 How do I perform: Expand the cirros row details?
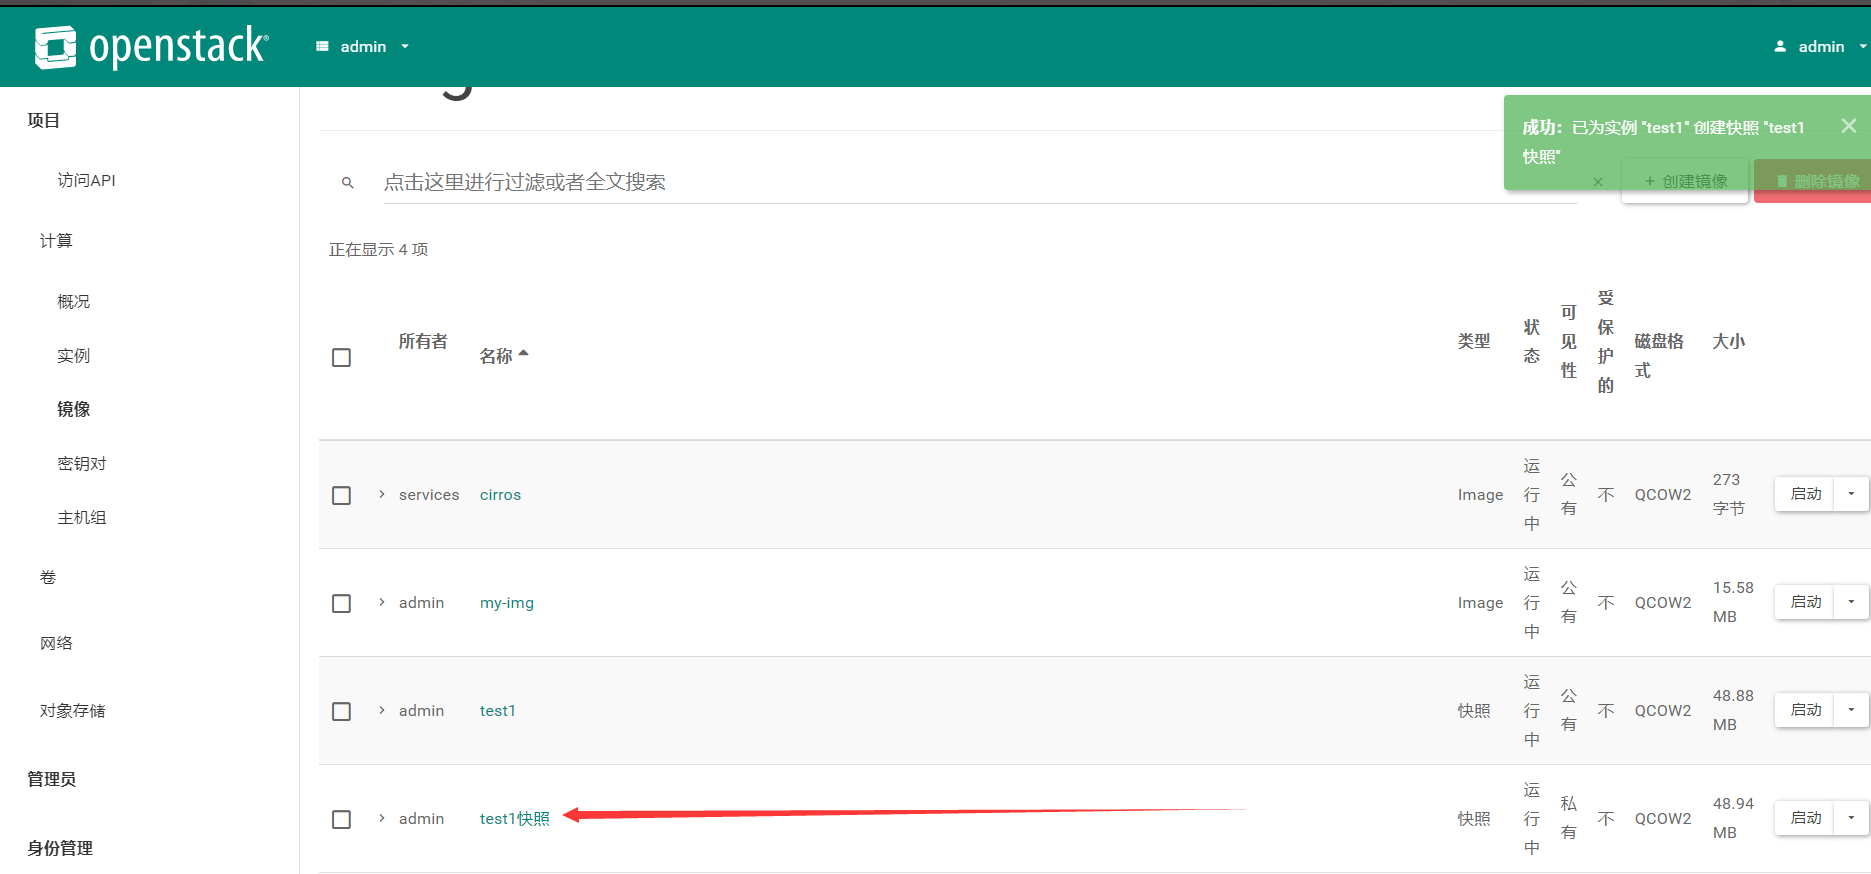pyautogui.click(x=382, y=495)
